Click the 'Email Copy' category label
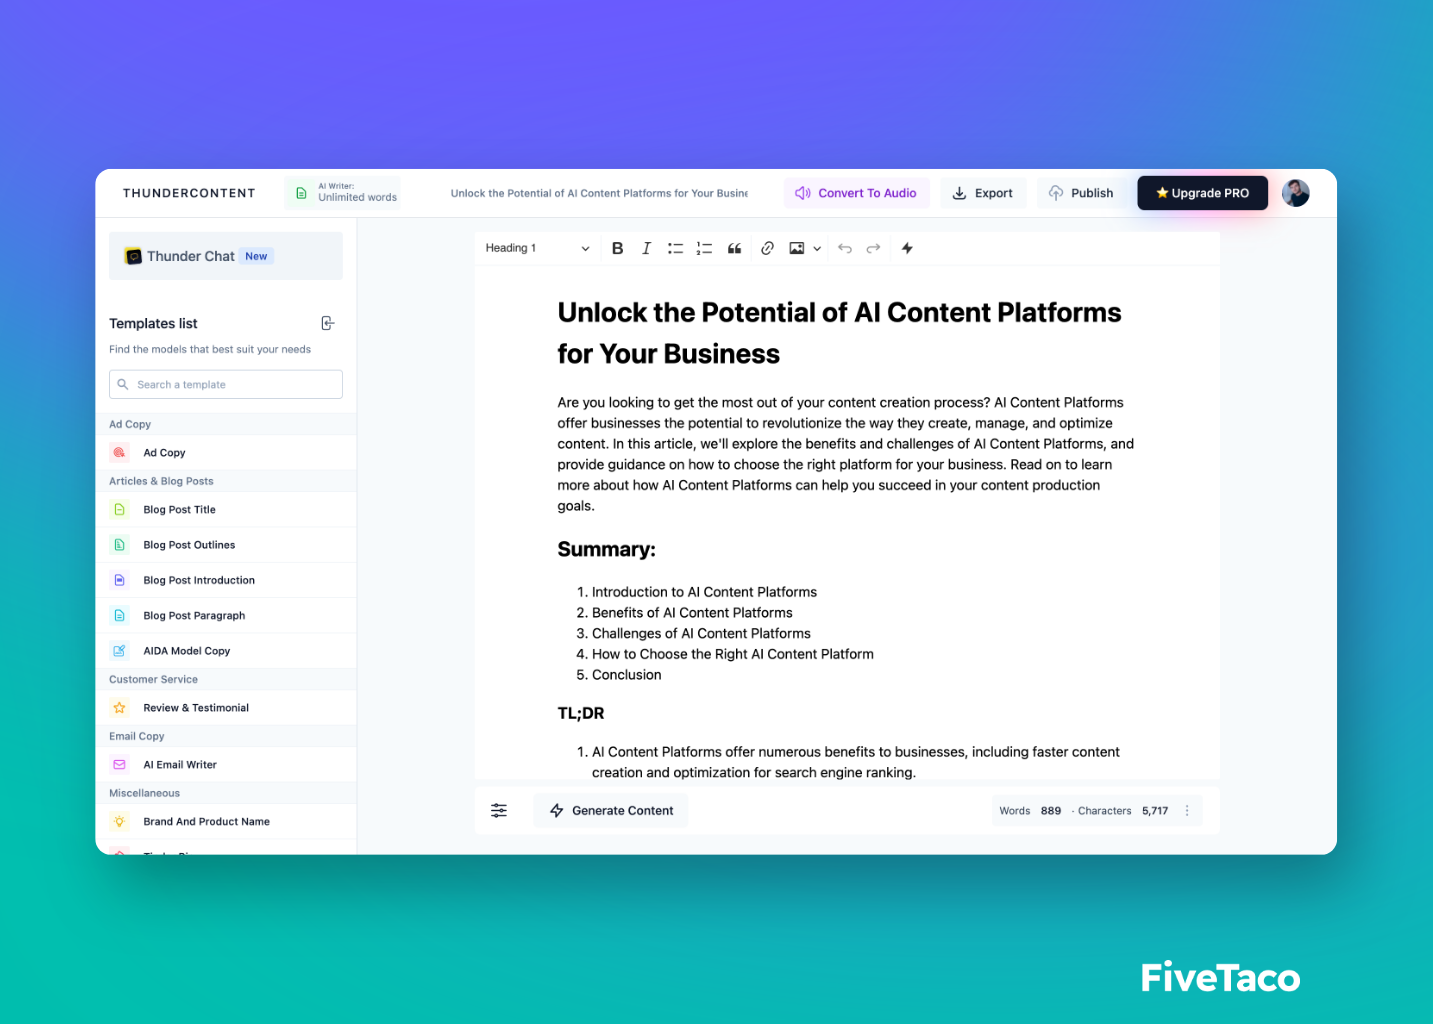1433x1024 pixels. (136, 736)
